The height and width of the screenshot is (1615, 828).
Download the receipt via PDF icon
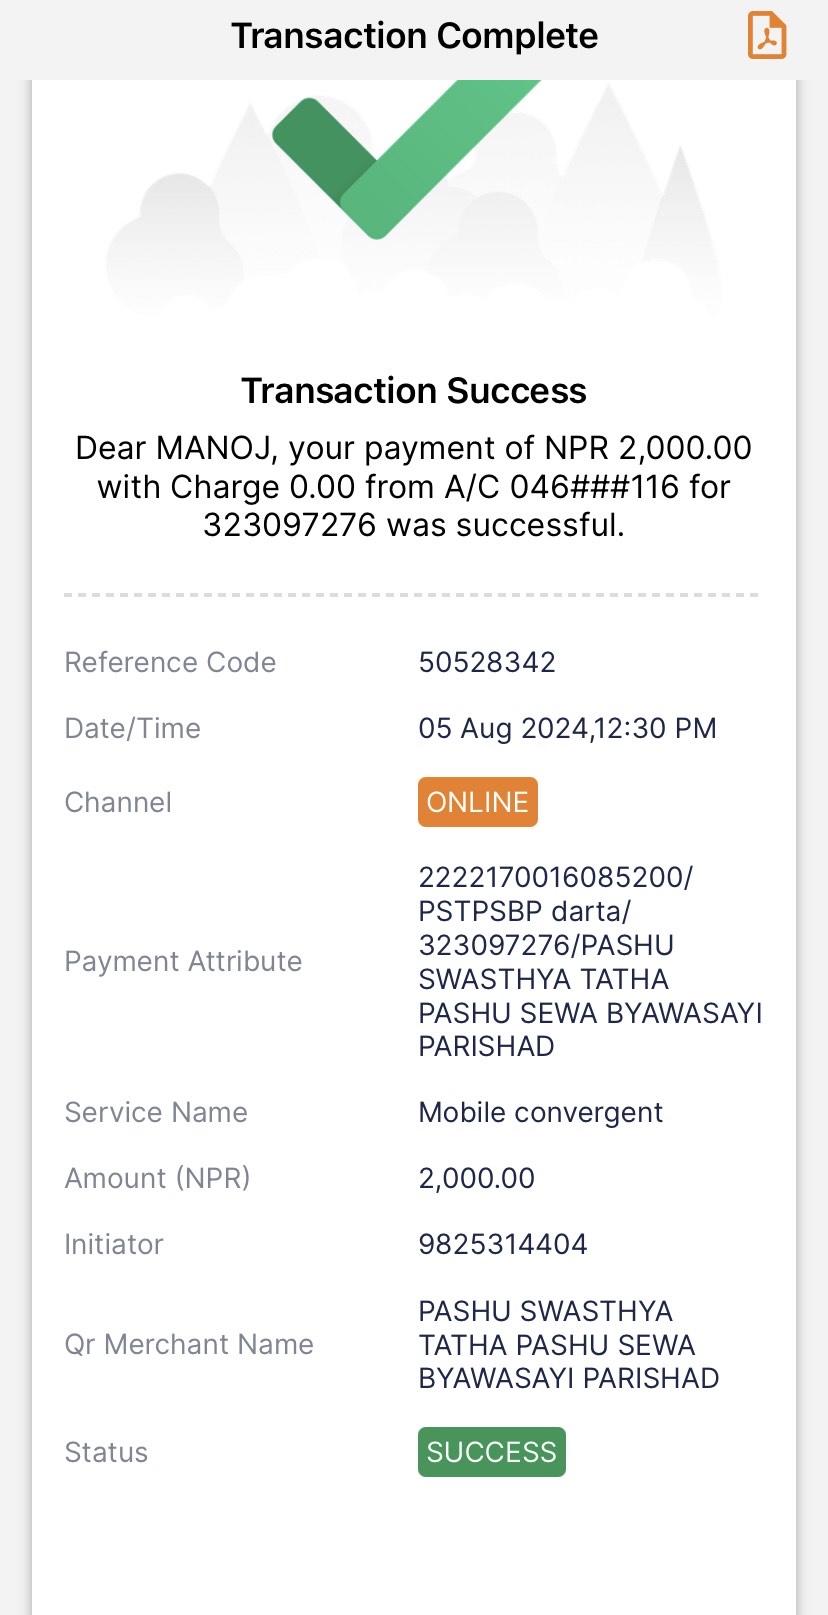pos(767,36)
